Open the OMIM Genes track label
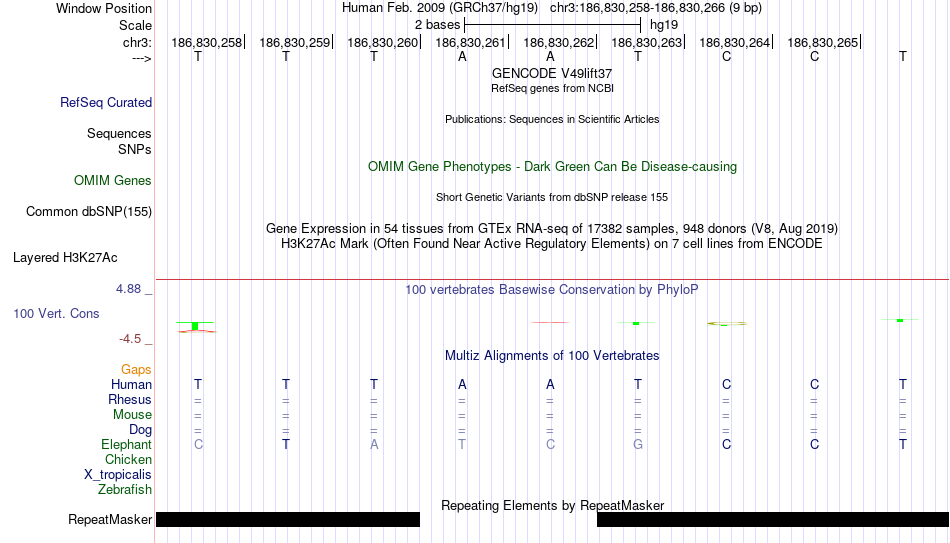 [112, 181]
